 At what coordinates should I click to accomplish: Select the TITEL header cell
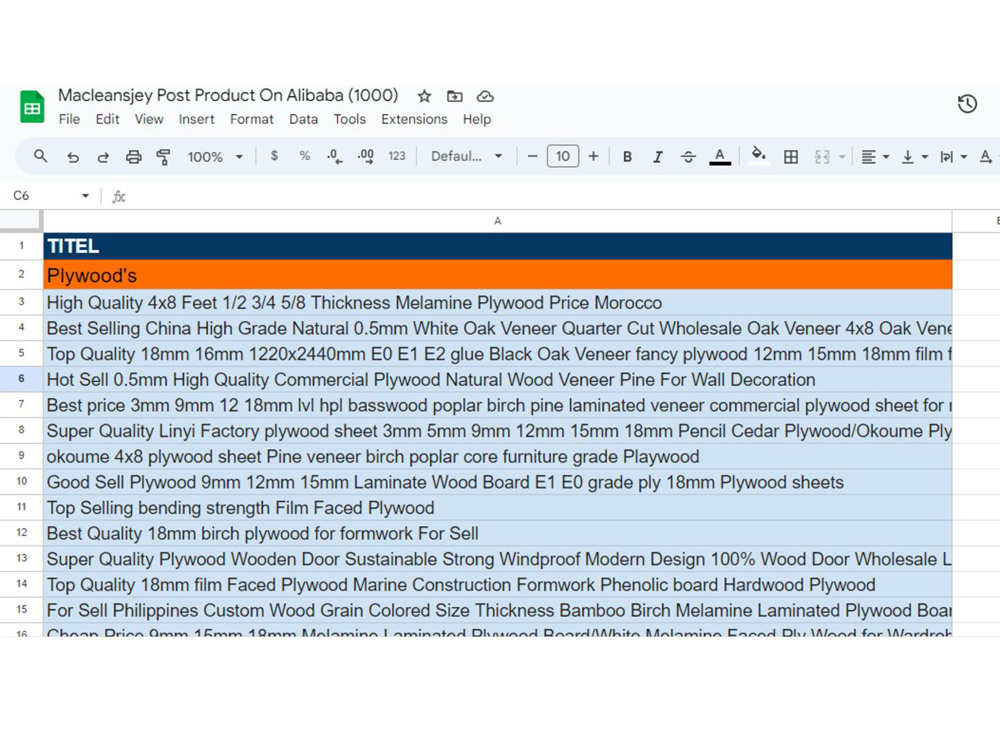click(x=497, y=246)
